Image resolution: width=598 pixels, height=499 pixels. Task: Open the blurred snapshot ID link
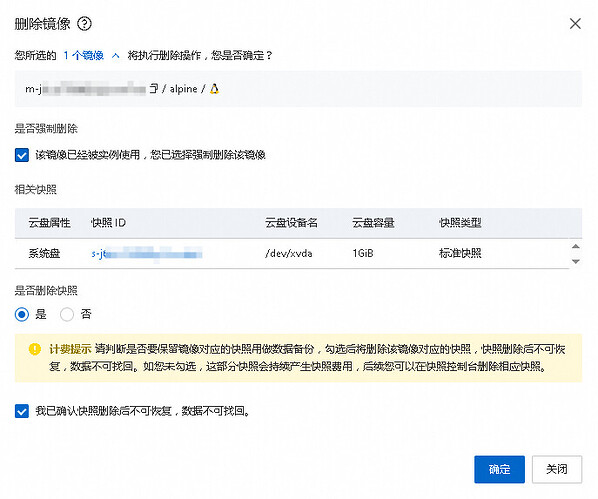pos(146,254)
